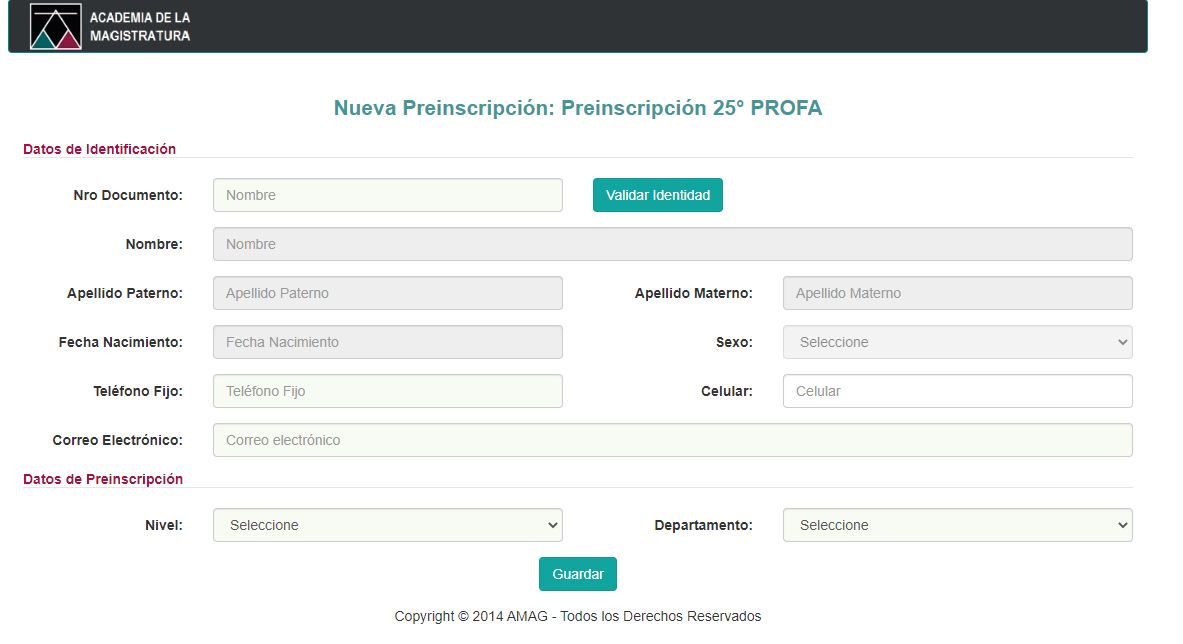Click the Celular input field
The height and width of the screenshot is (644, 1183).
pos(957,391)
